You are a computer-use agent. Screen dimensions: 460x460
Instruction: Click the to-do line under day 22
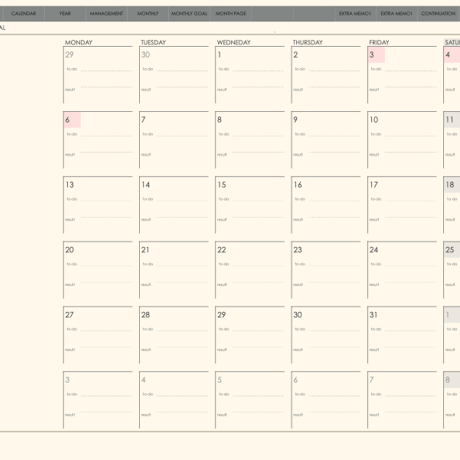tap(259, 266)
